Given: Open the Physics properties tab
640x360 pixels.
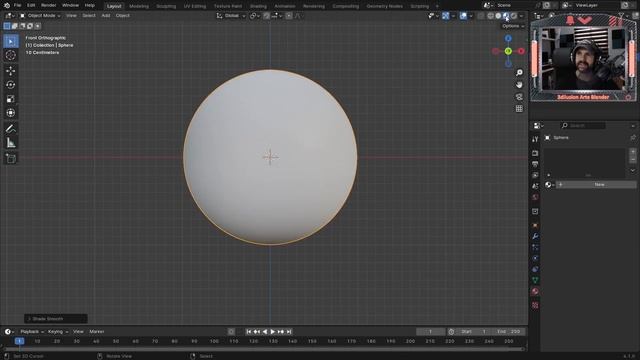Looking at the screenshot, I should click(x=535, y=258).
